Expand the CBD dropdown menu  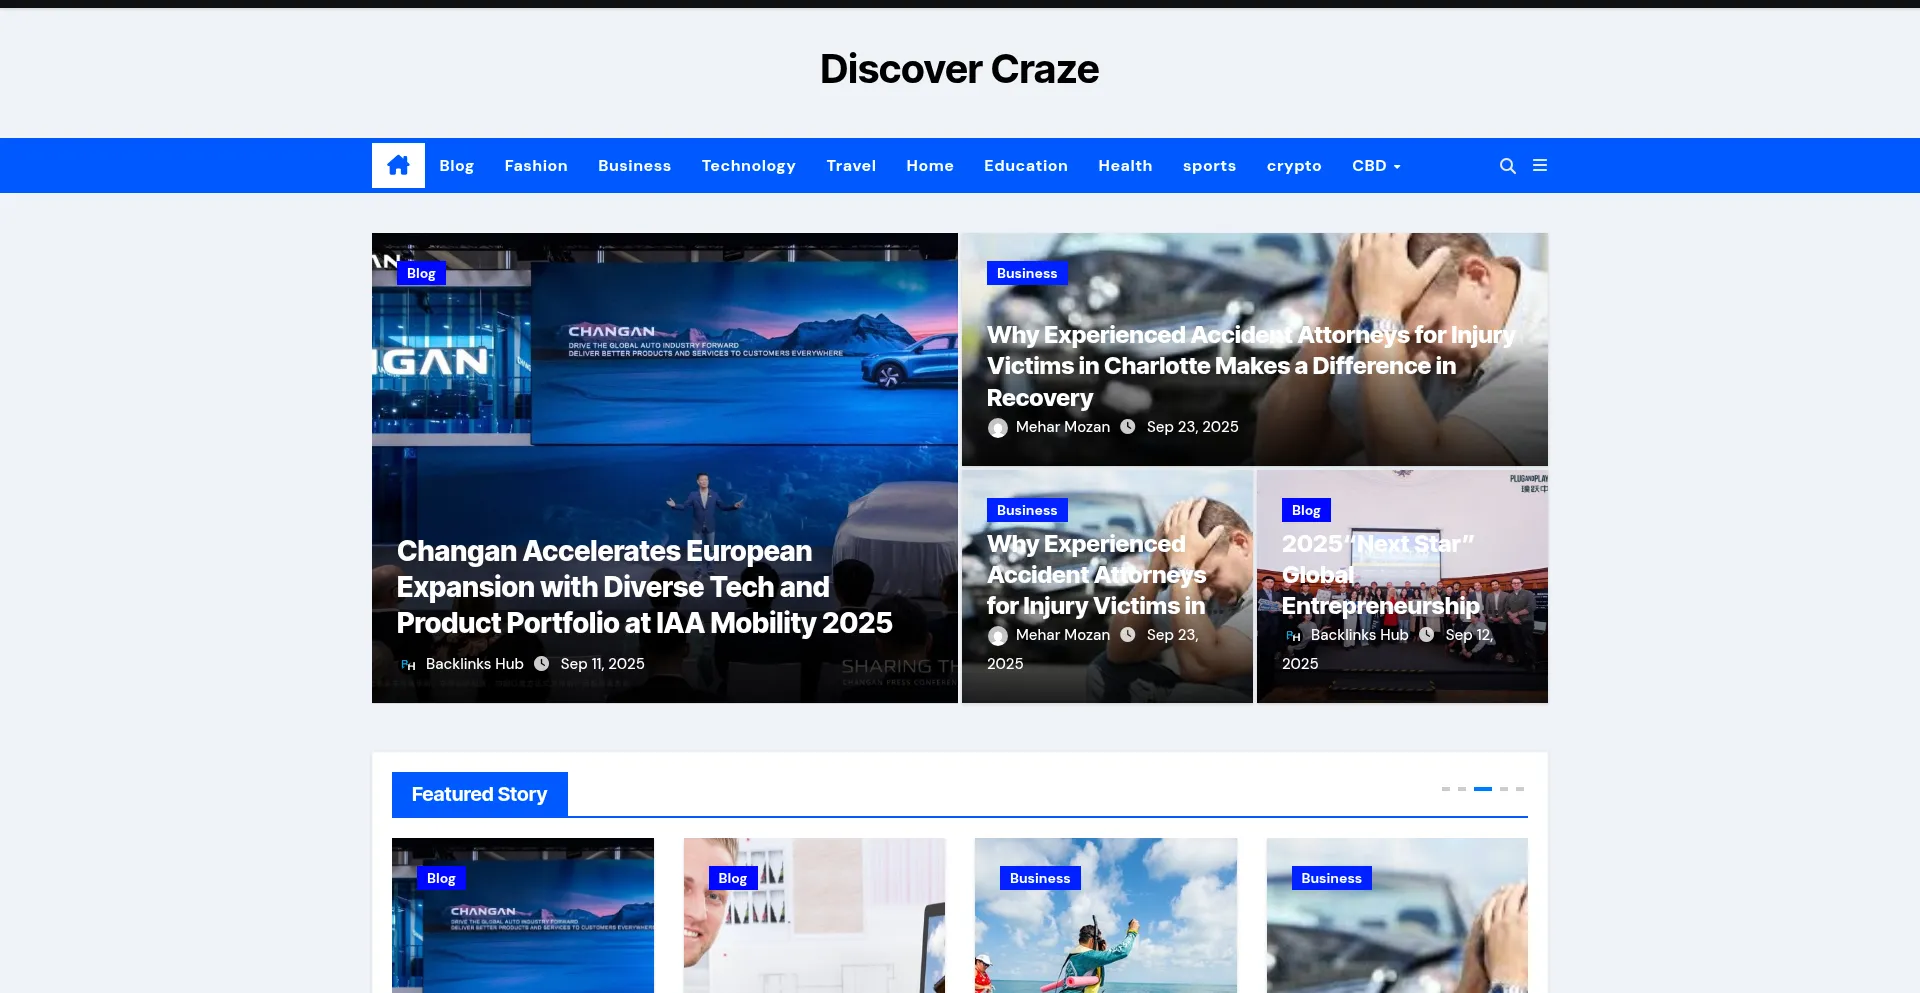click(1376, 166)
